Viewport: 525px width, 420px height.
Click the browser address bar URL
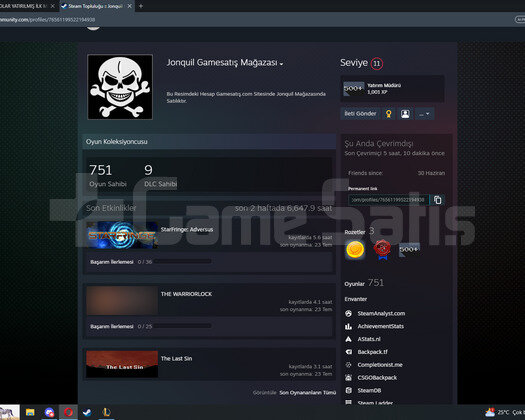pyautogui.click(x=48, y=20)
